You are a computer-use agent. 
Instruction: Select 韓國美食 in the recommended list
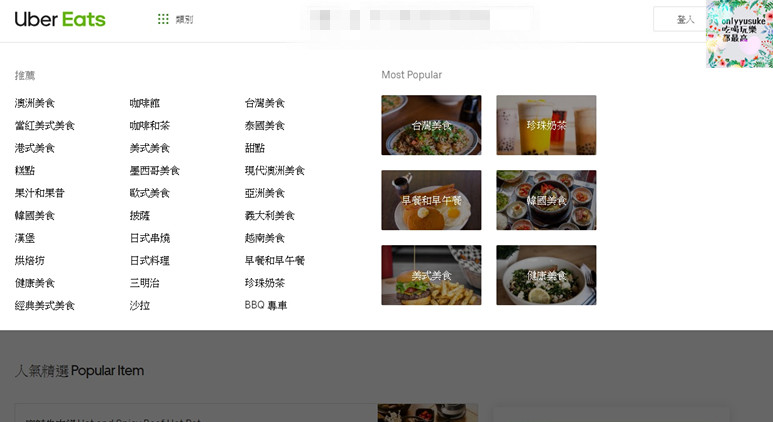(35, 215)
